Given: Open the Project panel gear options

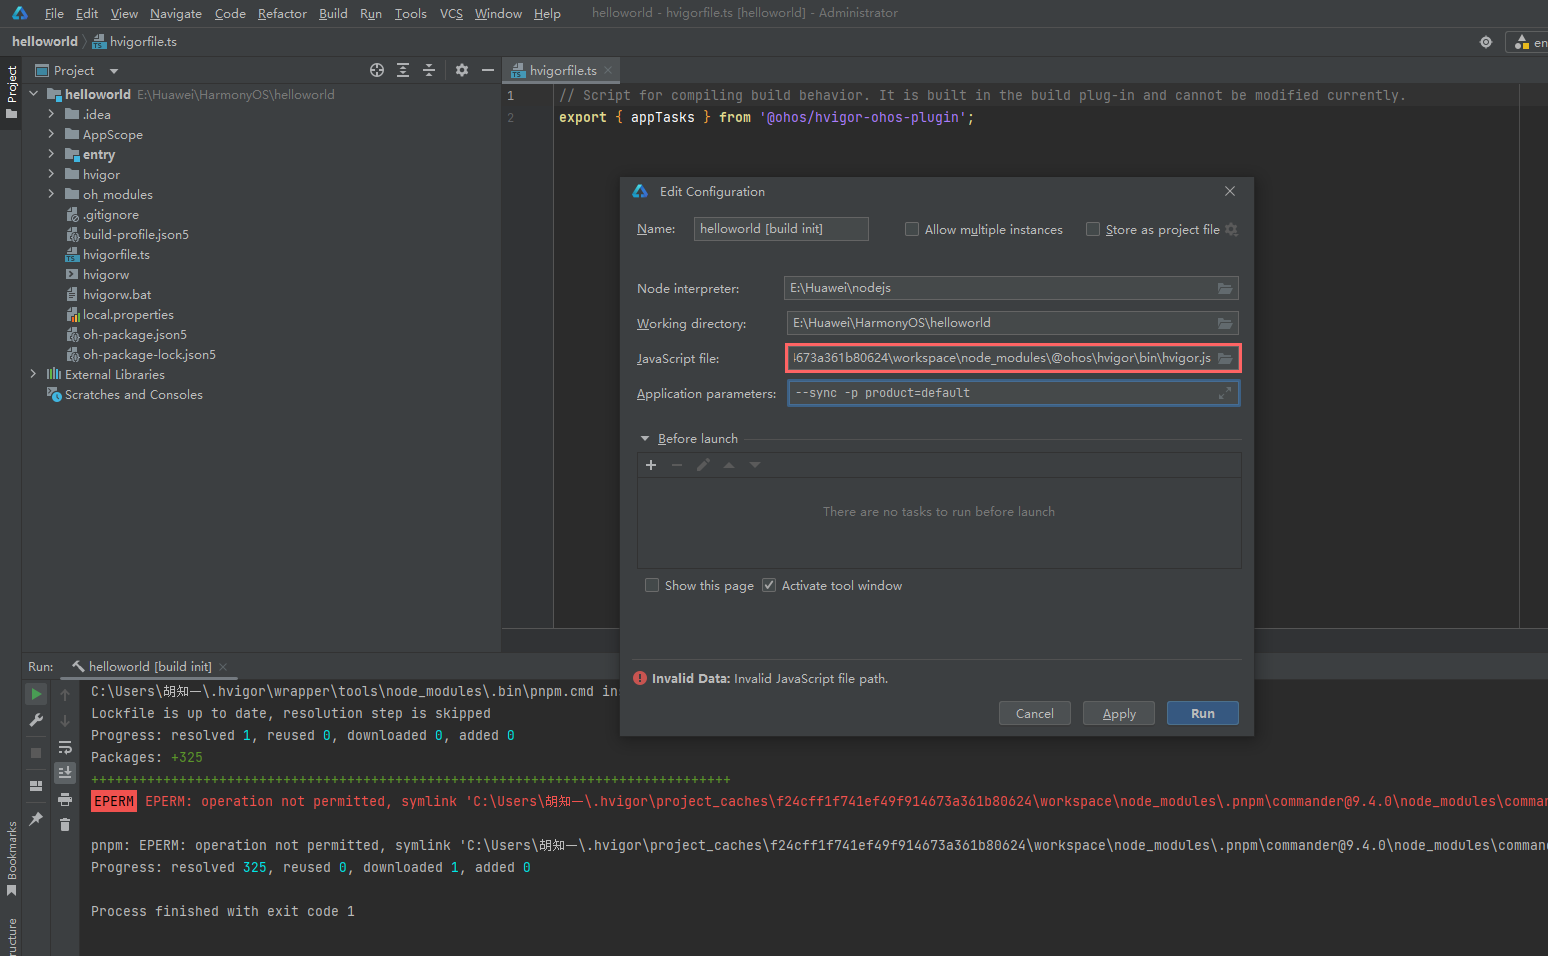Looking at the screenshot, I should pos(461,70).
